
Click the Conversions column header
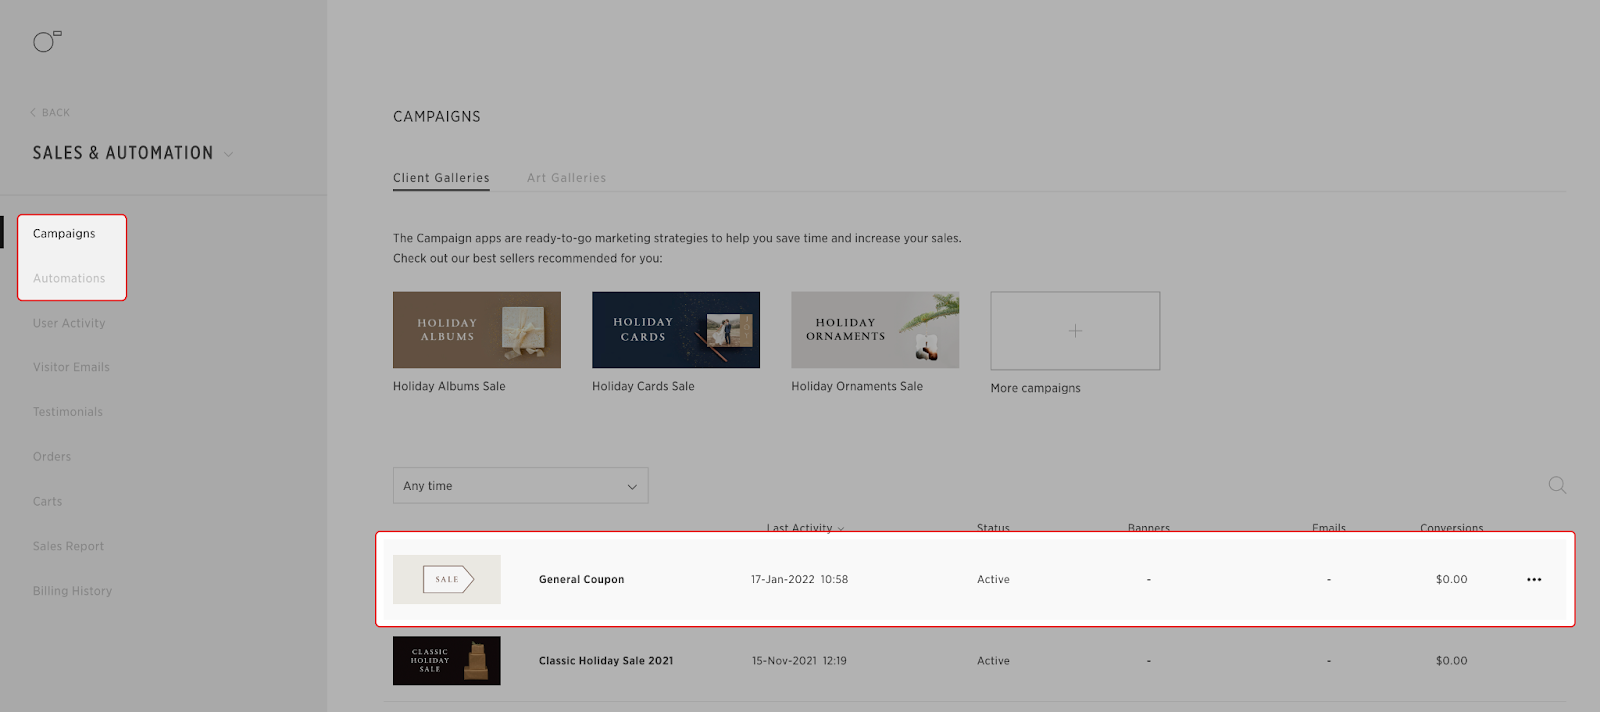point(1452,528)
